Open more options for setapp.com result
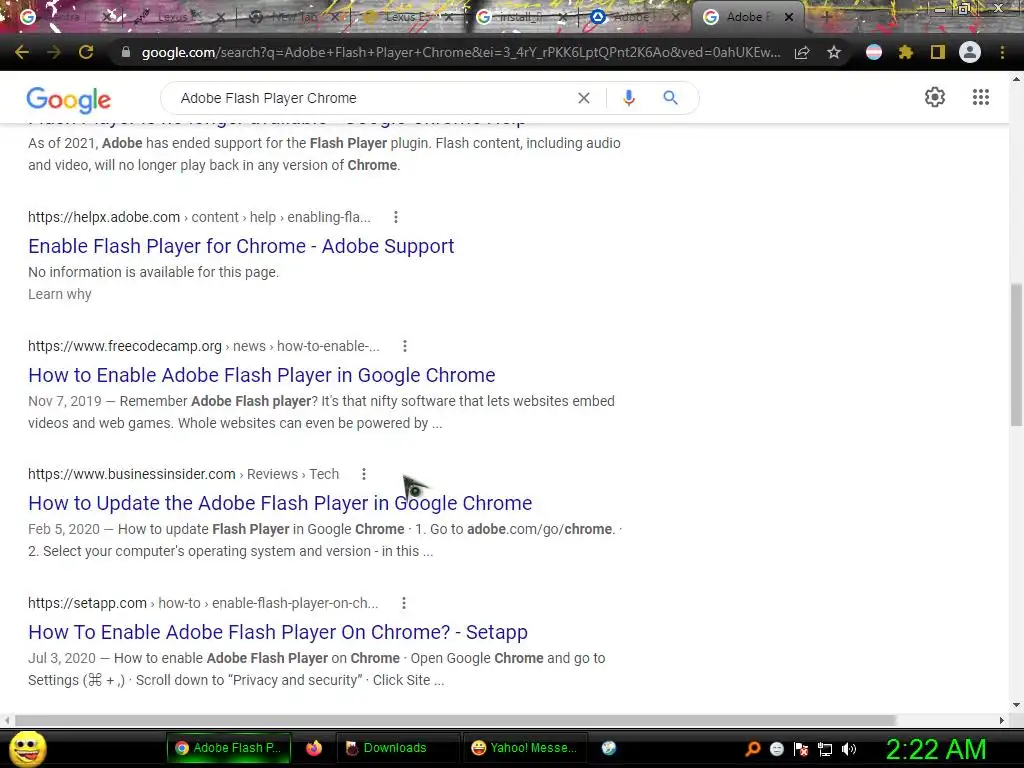 click(404, 603)
